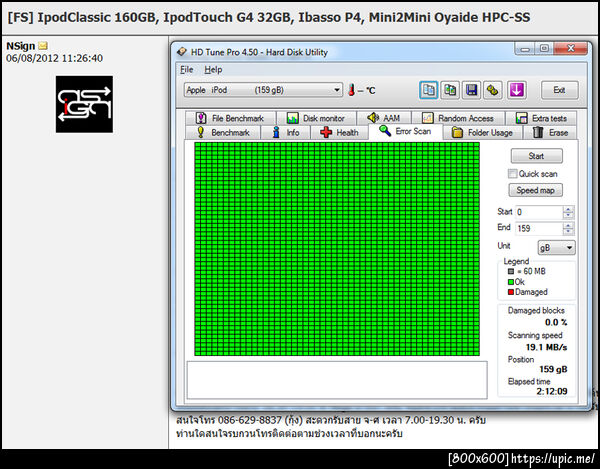The image size is (600, 469).
Task: Open the Random Access tab
Action: [458, 118]
